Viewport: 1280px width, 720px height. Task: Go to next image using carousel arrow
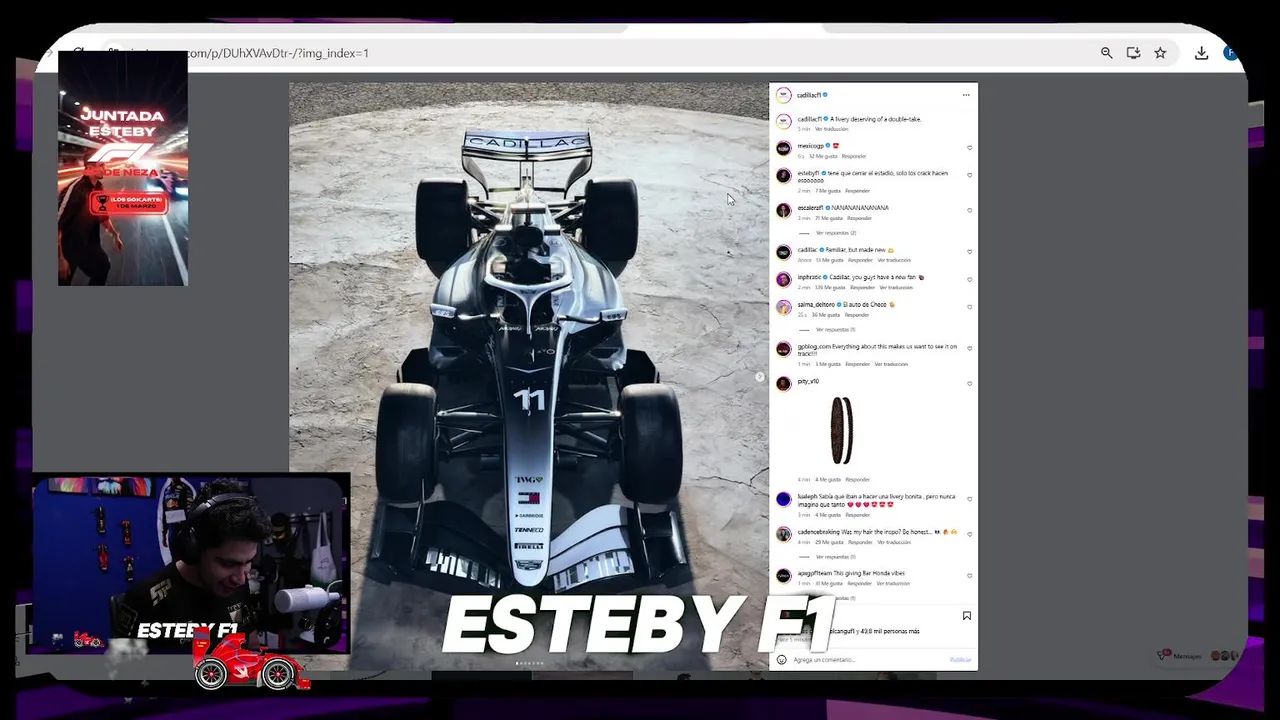[x=759, y=377]
